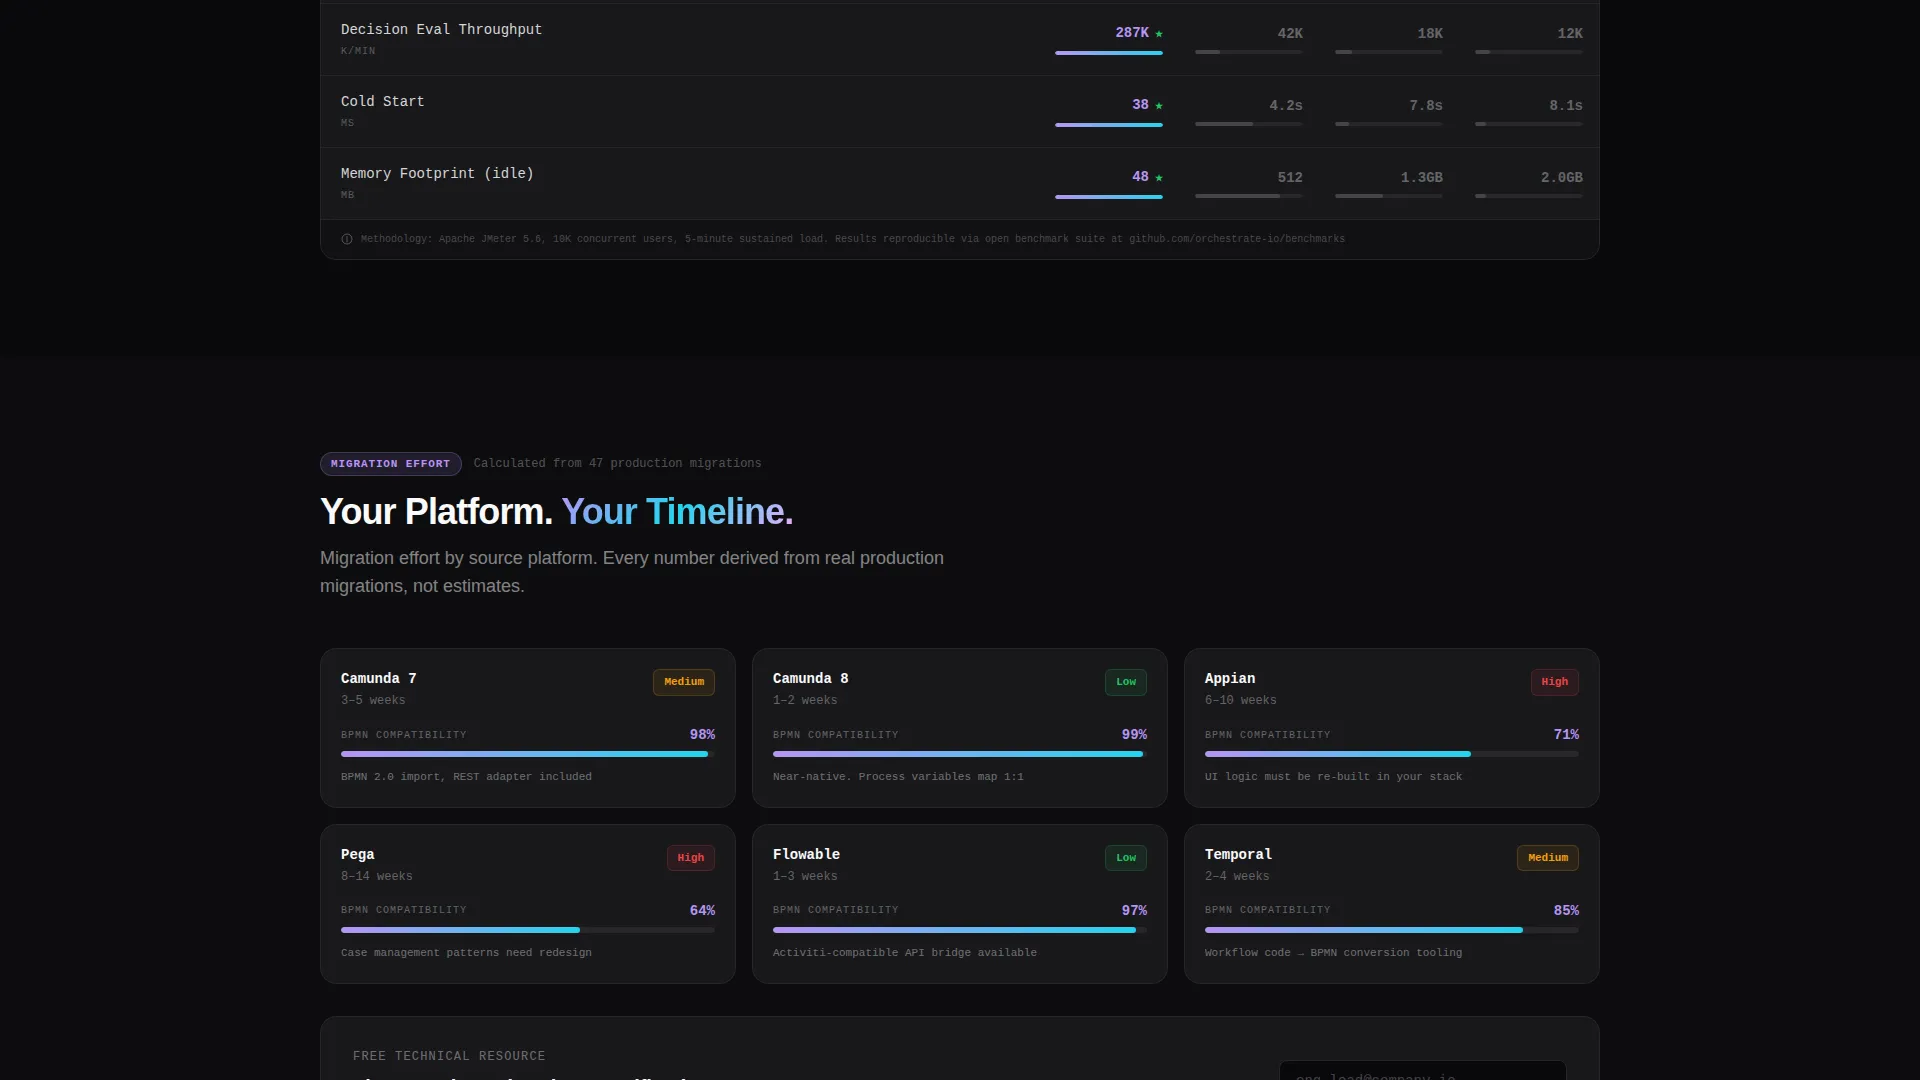
Task: Click 'Activiti-compatible API bridge available' note
Action: [x=905, y=953]
